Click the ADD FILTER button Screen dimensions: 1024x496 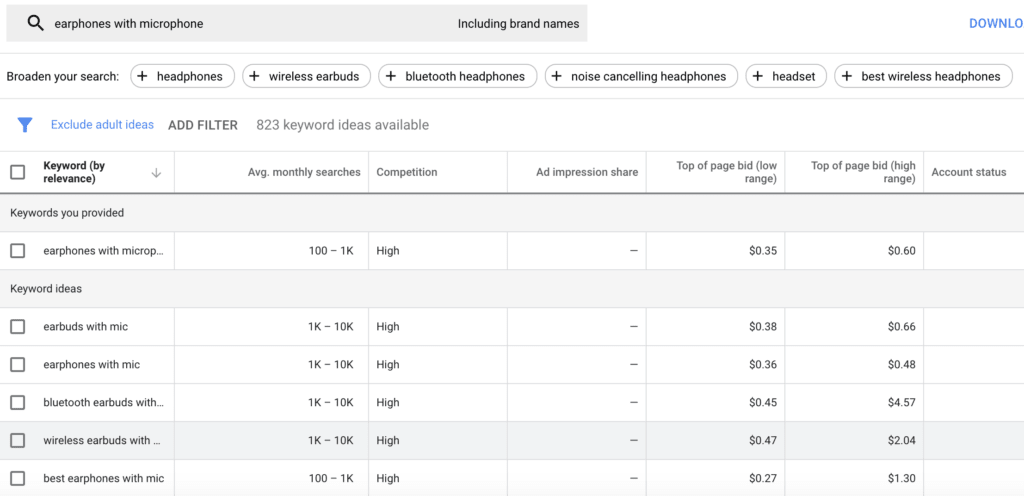click(x=203, y=125)
